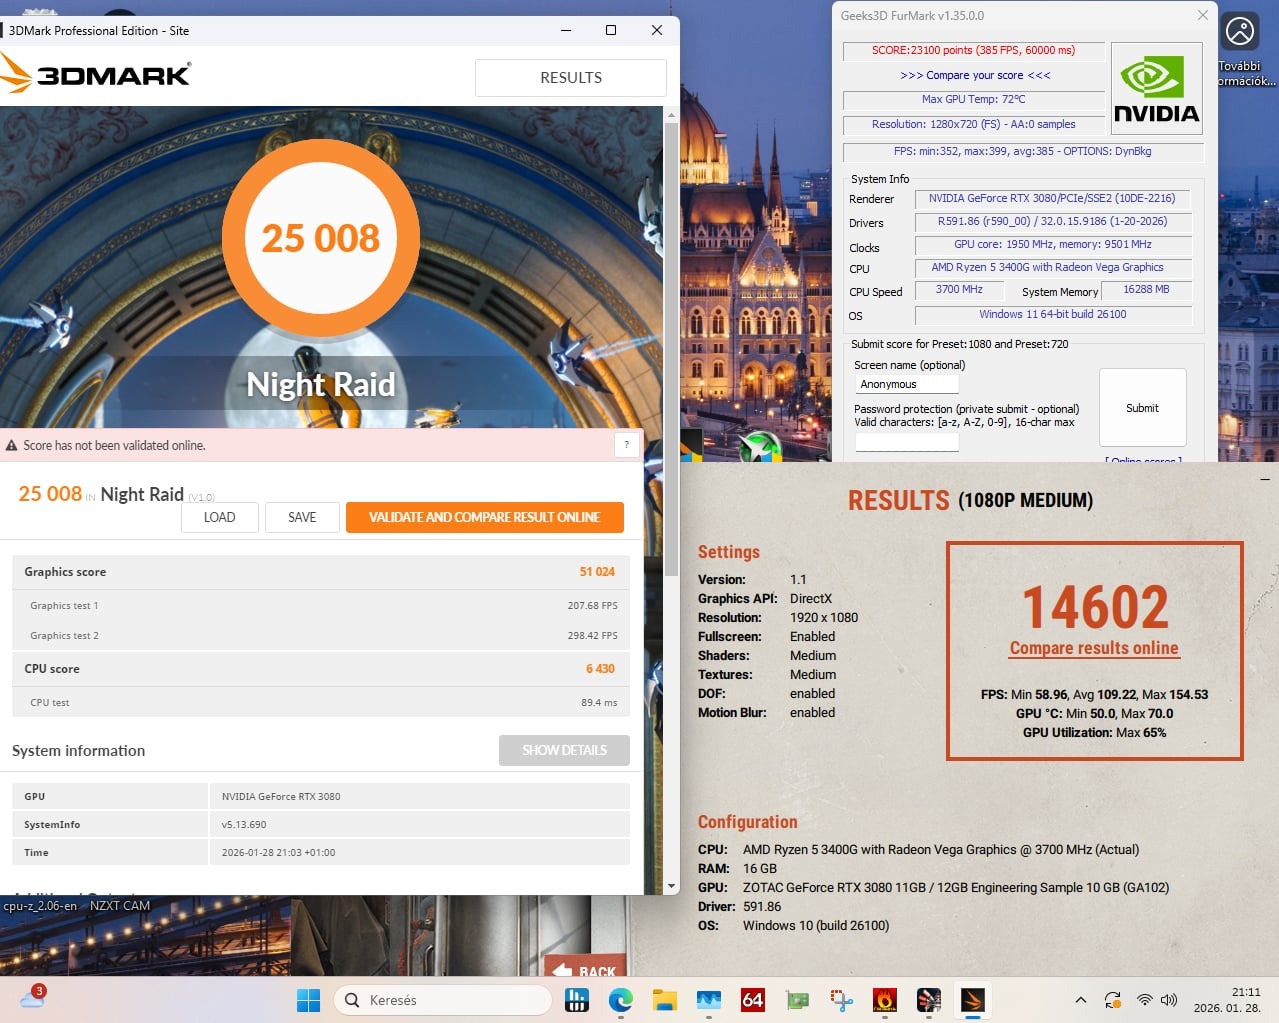
Task: Click Compare results online link
Action: 1094,648
